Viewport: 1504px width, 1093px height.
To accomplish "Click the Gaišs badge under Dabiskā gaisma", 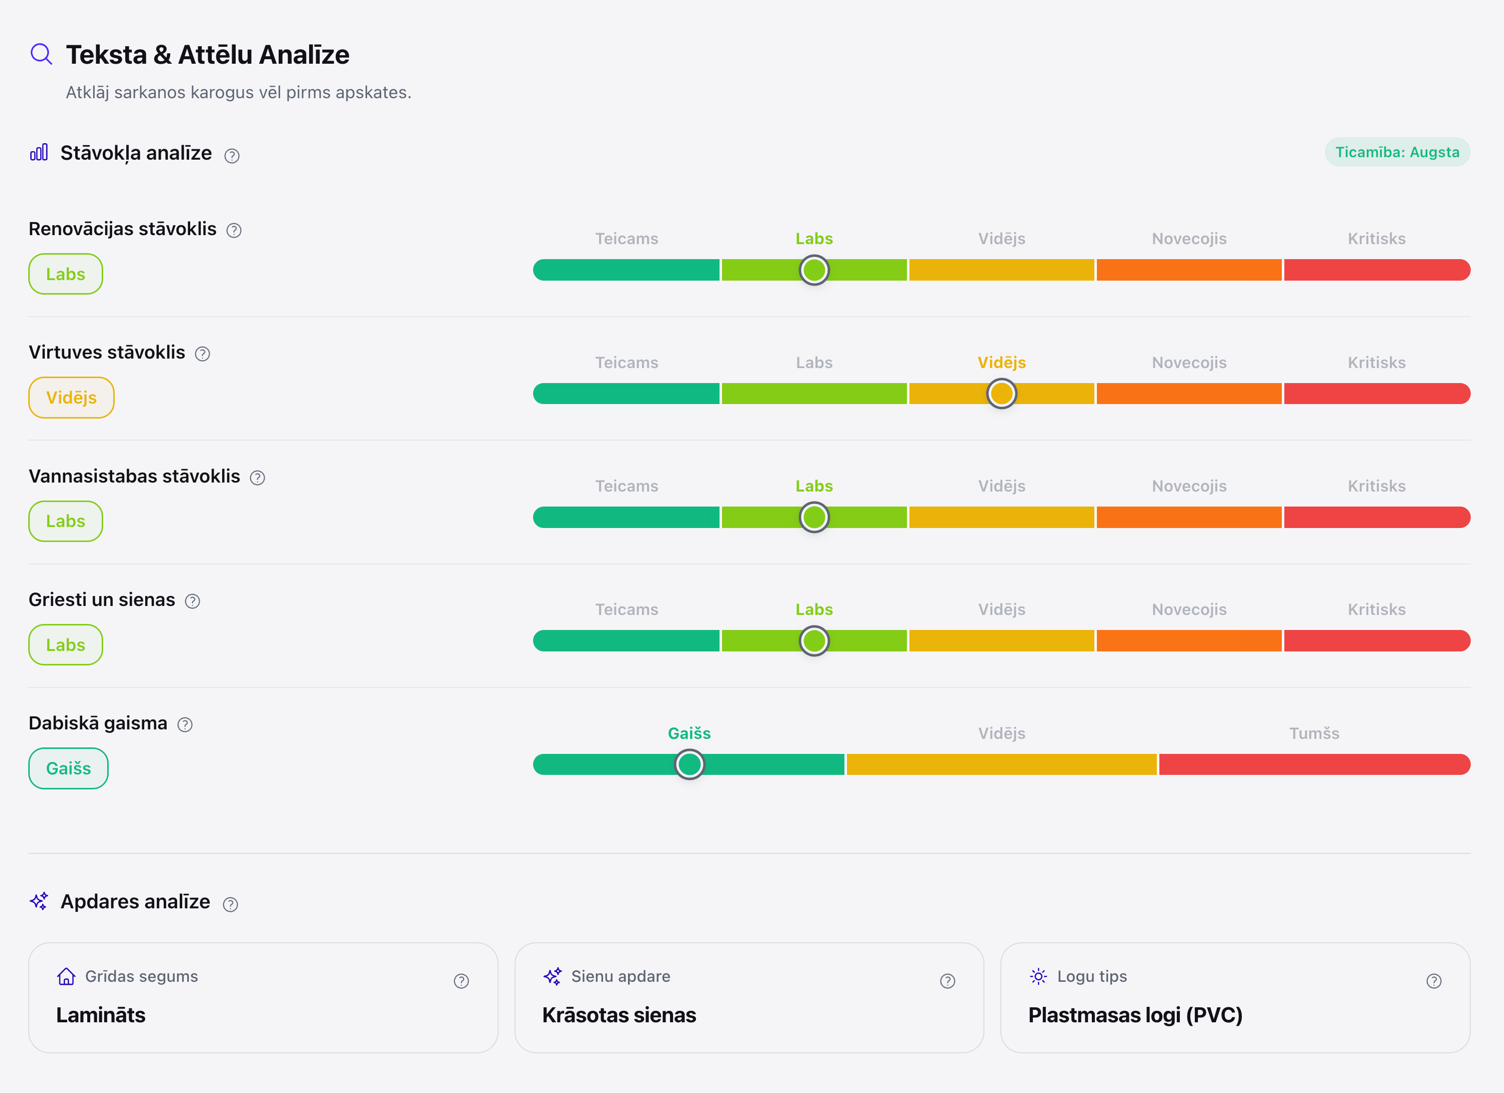I will (x=68, y=768).
